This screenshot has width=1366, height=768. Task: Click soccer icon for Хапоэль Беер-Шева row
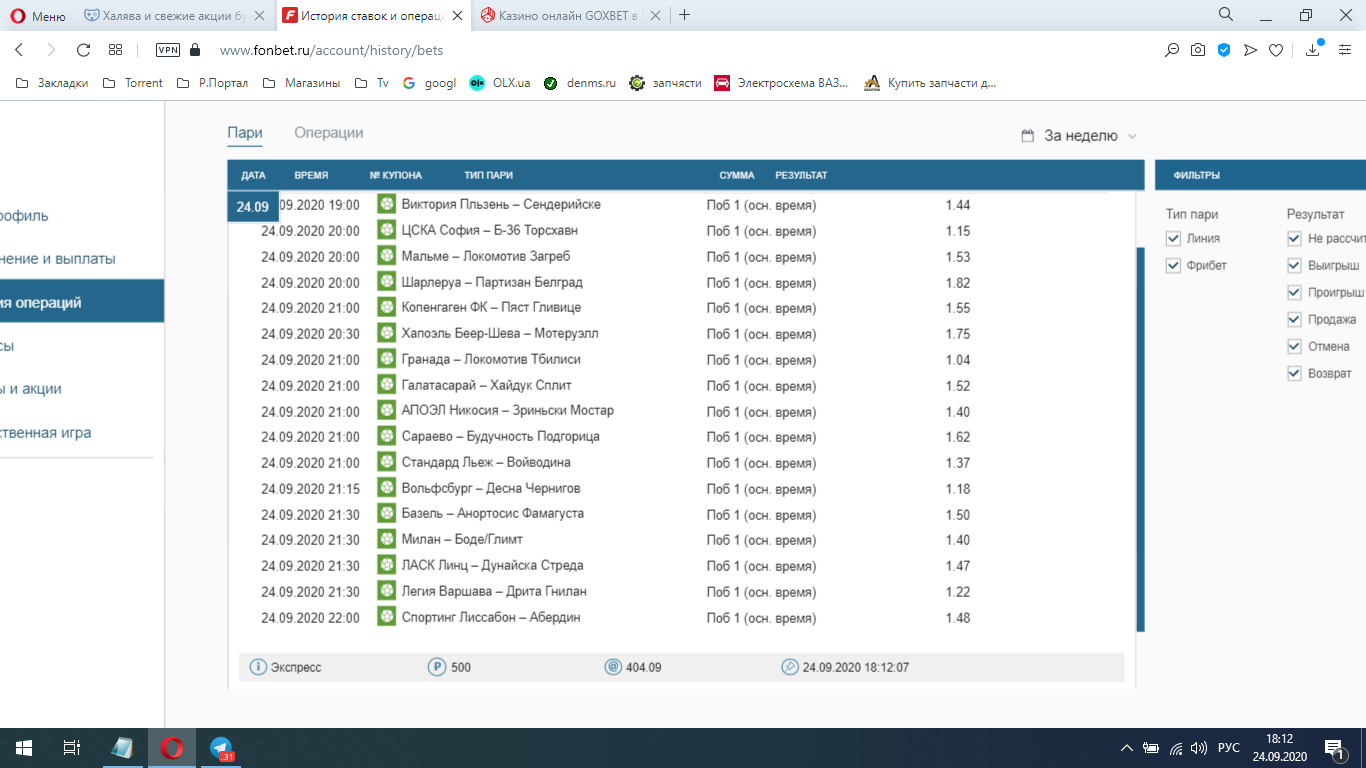(x=387, y=333)
